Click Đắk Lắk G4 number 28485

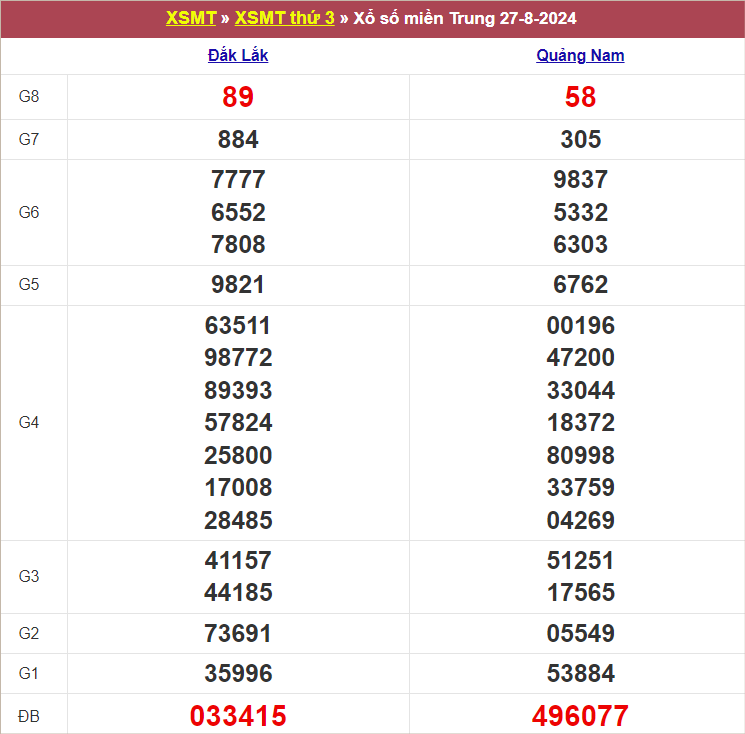pyautogui.click(x=238, y=521)
